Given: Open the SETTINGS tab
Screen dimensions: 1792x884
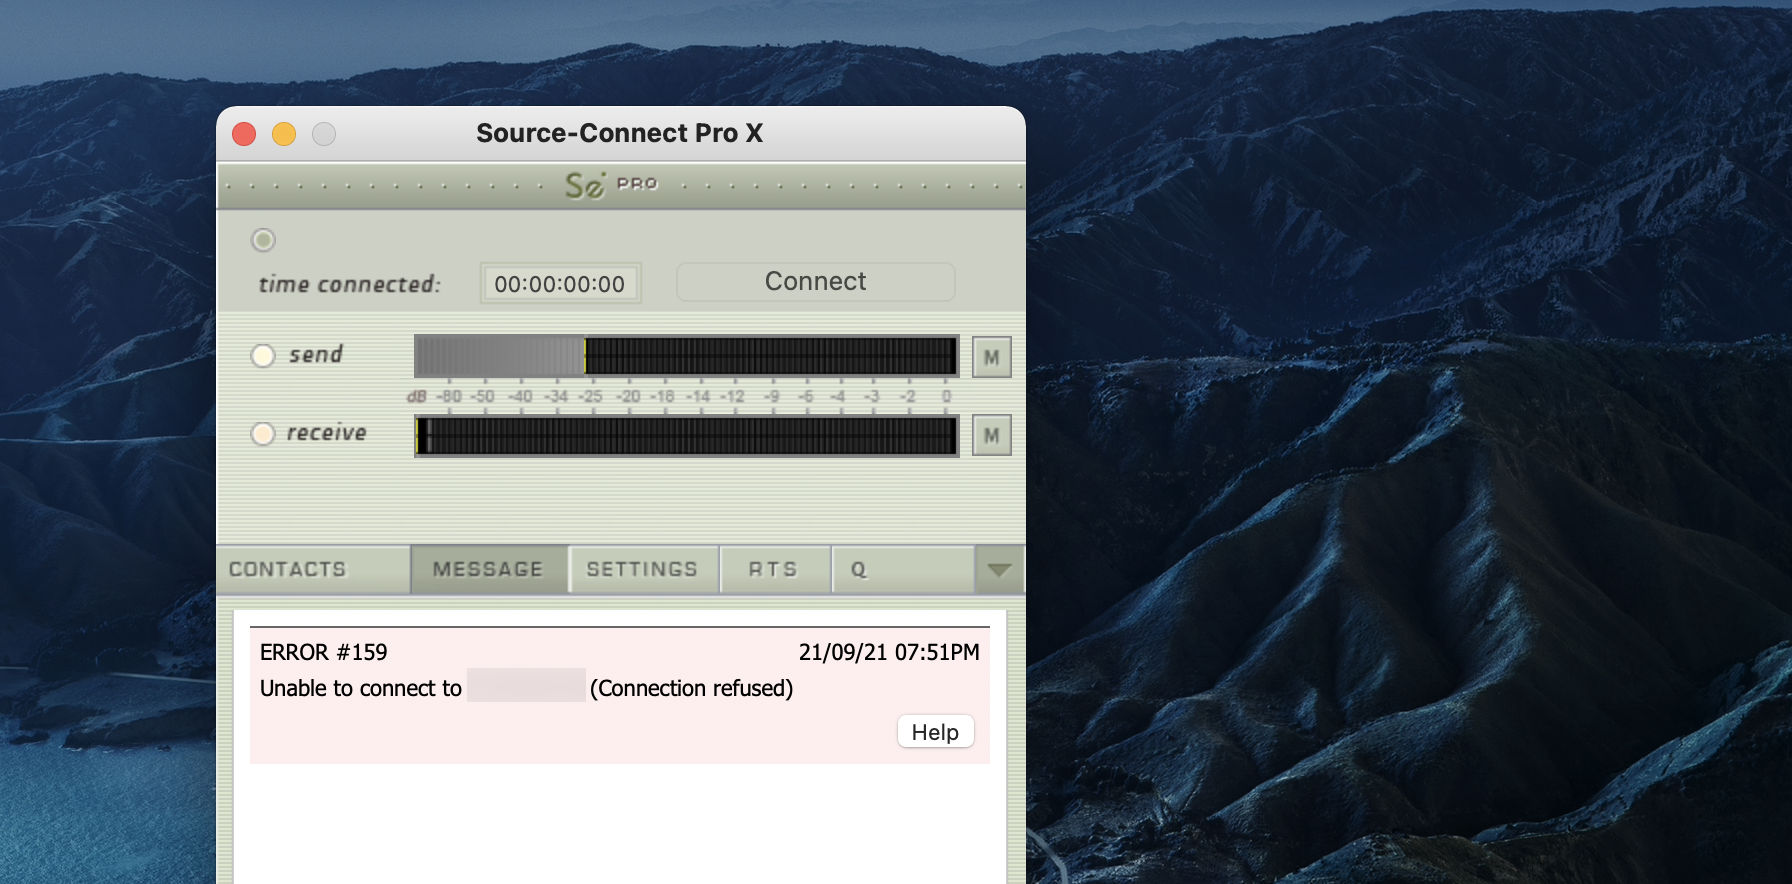Looking at the screenshot, I should point(642,570).
